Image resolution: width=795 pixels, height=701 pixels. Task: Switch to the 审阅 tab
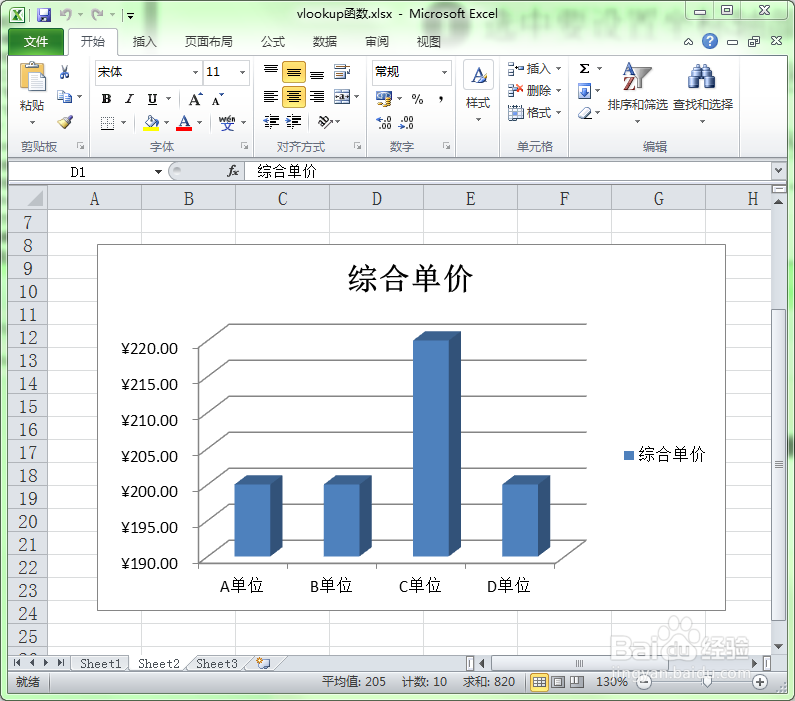[377, 42]
